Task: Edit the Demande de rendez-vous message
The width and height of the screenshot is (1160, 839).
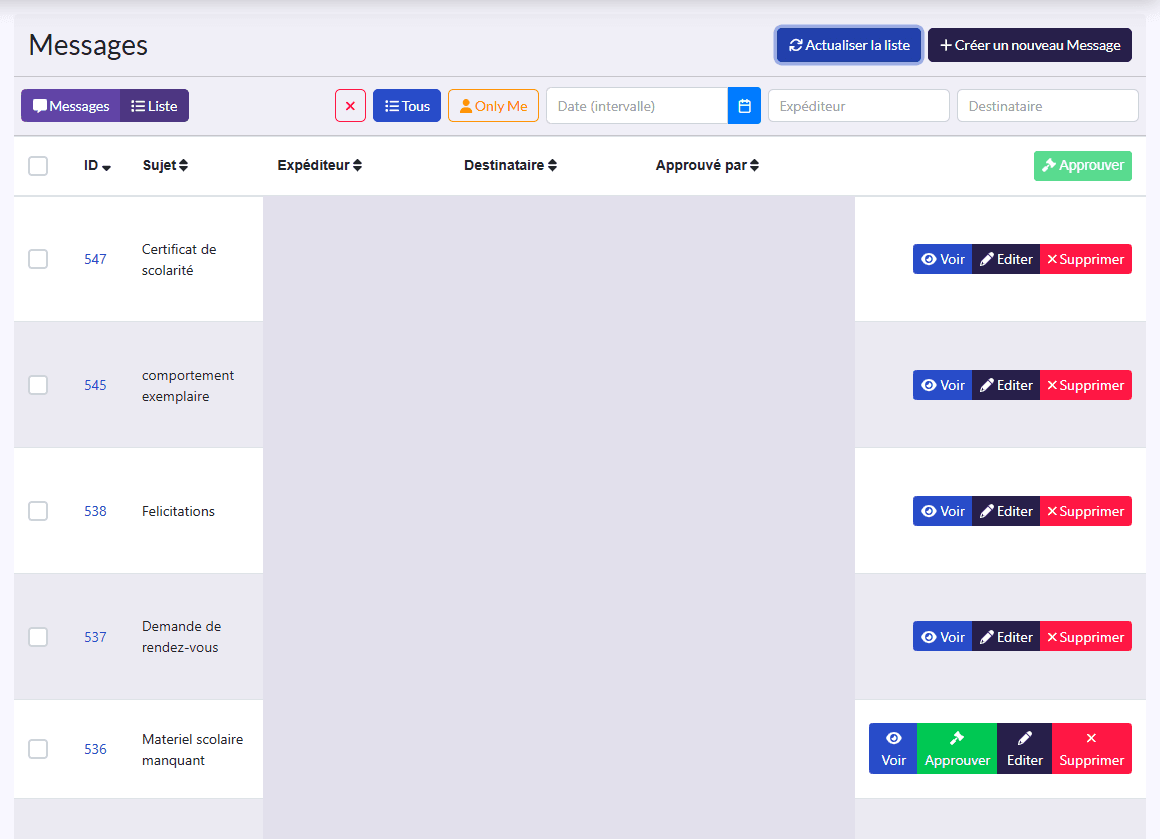Action: point(1006,636)
